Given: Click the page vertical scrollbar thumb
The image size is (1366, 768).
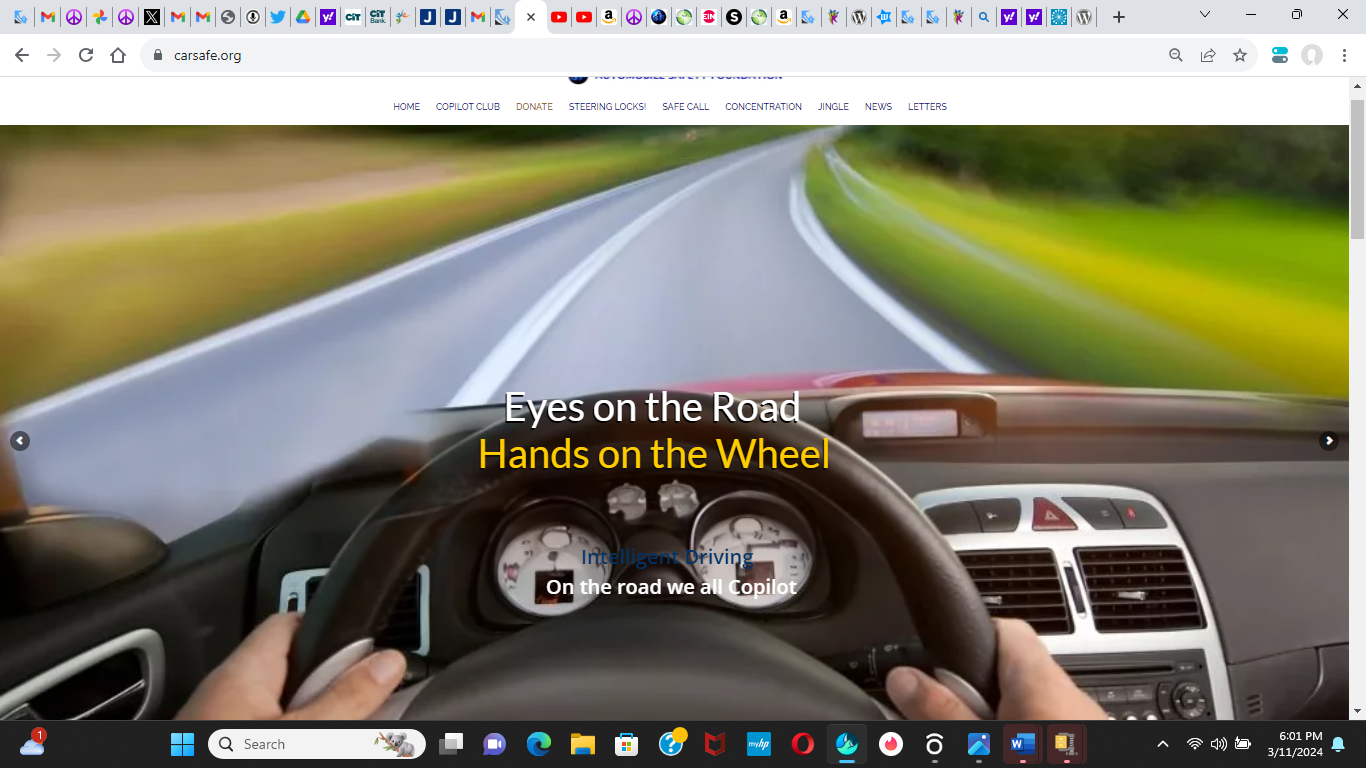Looking at the screenshot, I should (x=1357, y=168).
